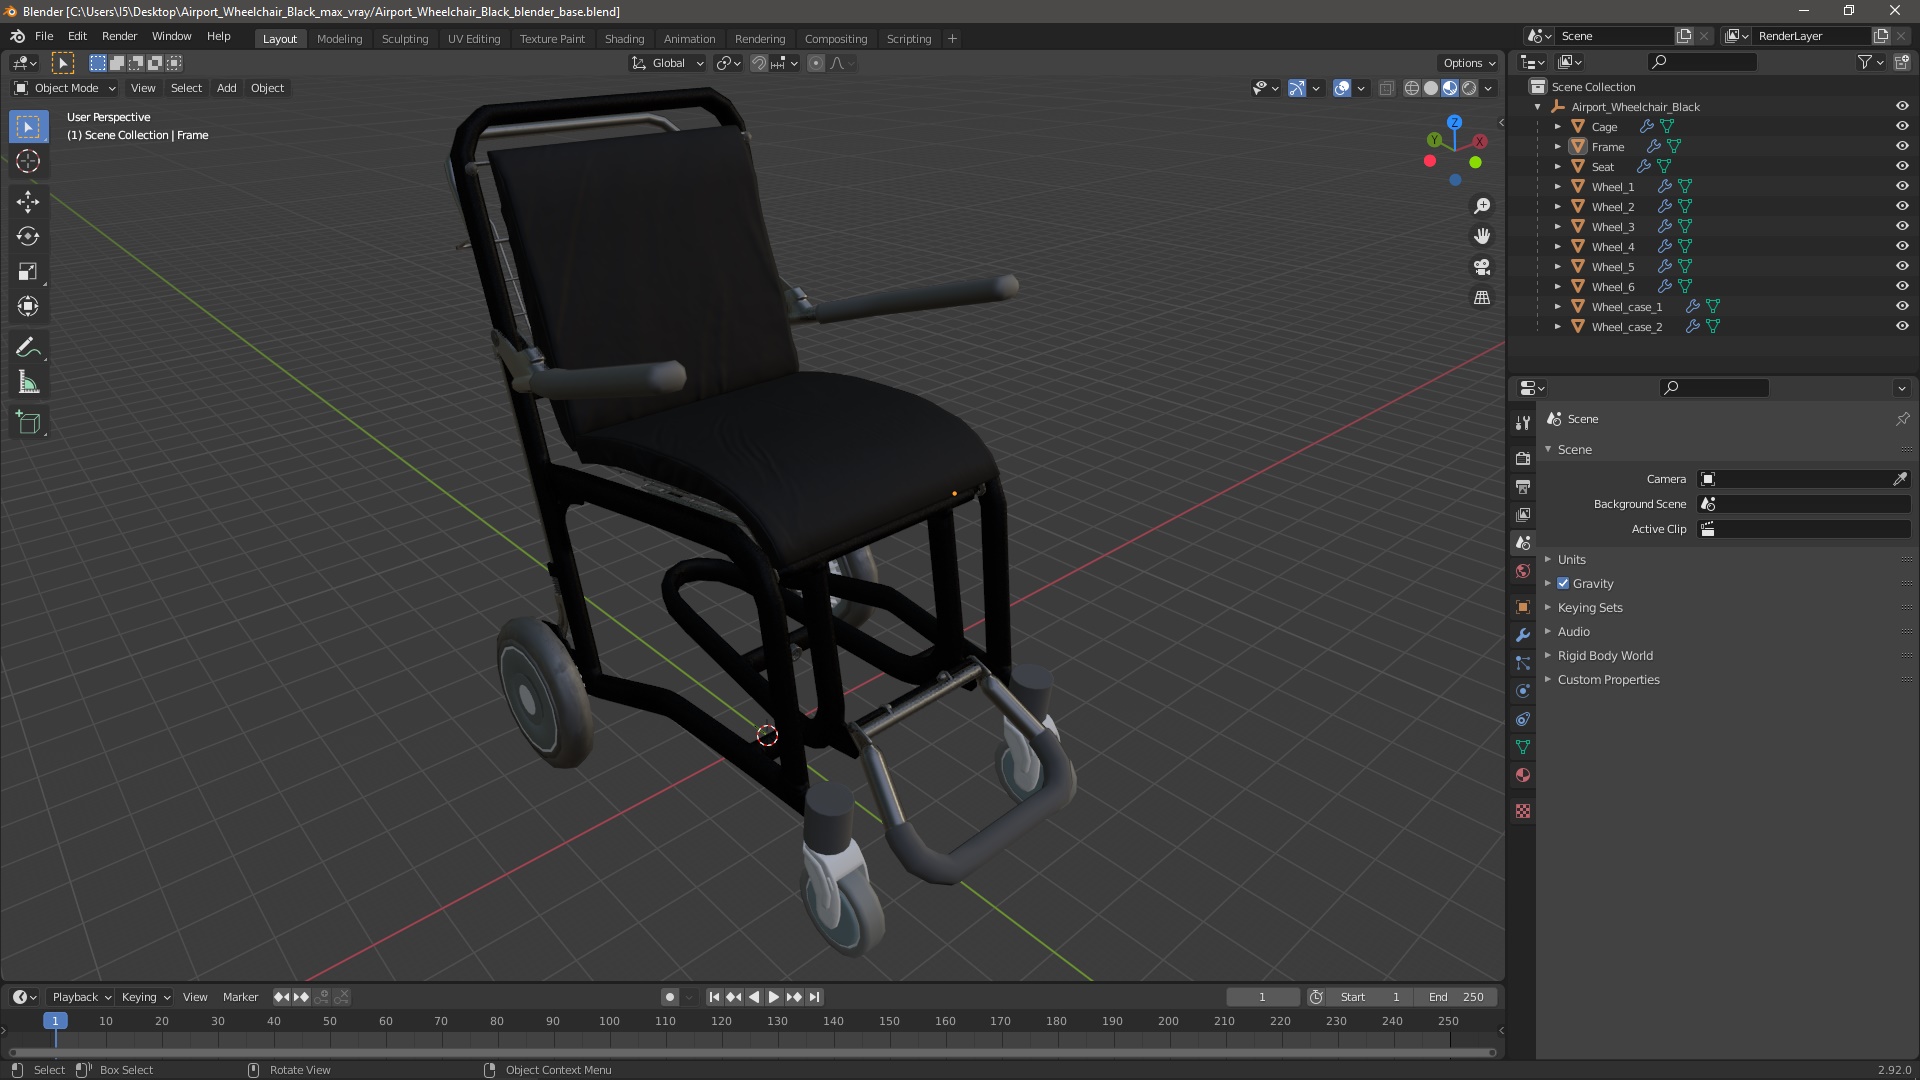Image resolution: width=1920 pixels, height=1080 pixels.
Task: Jump to the last frame
Action: click(814, 997)
